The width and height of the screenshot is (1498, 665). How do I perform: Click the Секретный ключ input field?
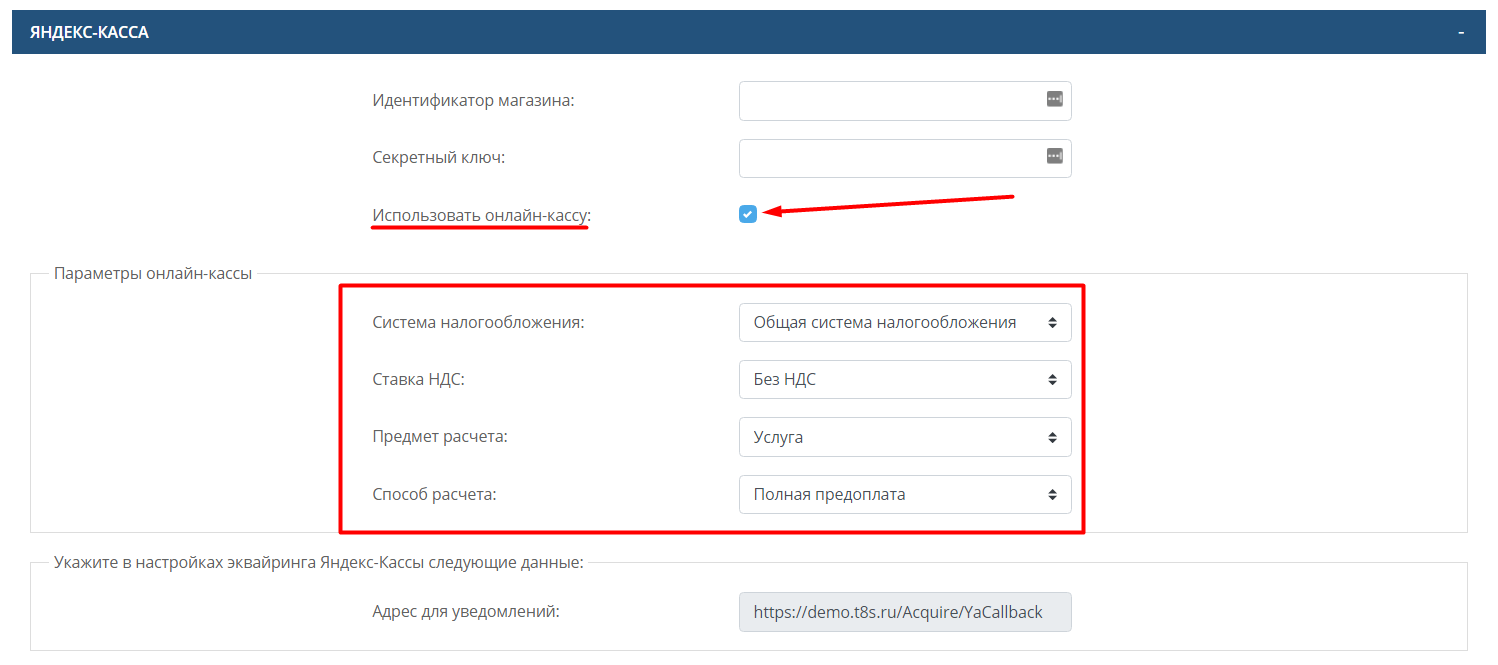905,158
